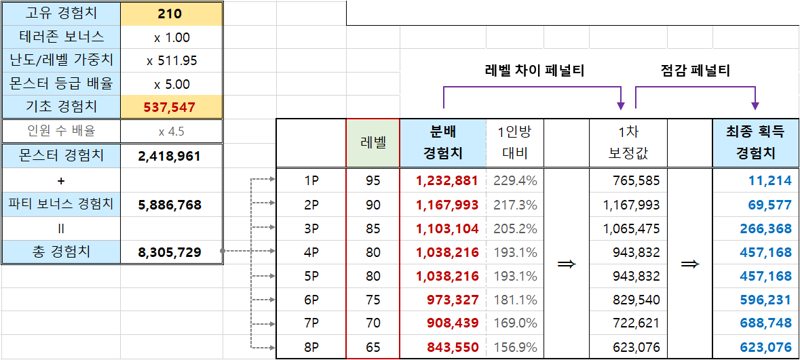800x360 pixels.
Task: Click the 테러존 보너스 x 1.00 cell
Action: point(172,37)
